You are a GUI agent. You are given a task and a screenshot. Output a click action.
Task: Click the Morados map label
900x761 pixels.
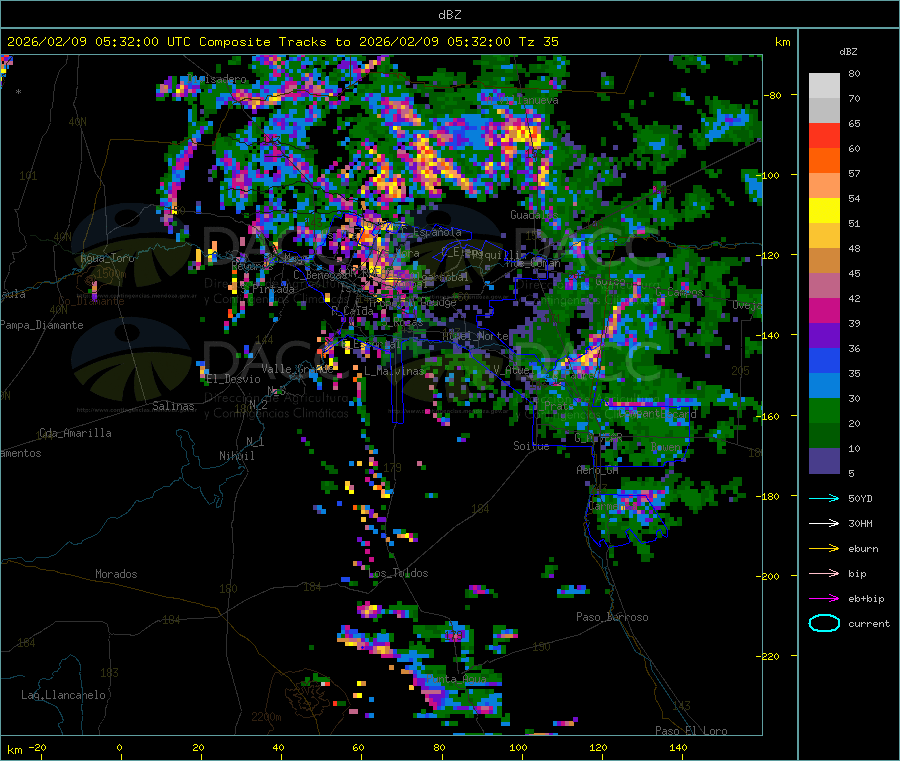tap(116, 574)
